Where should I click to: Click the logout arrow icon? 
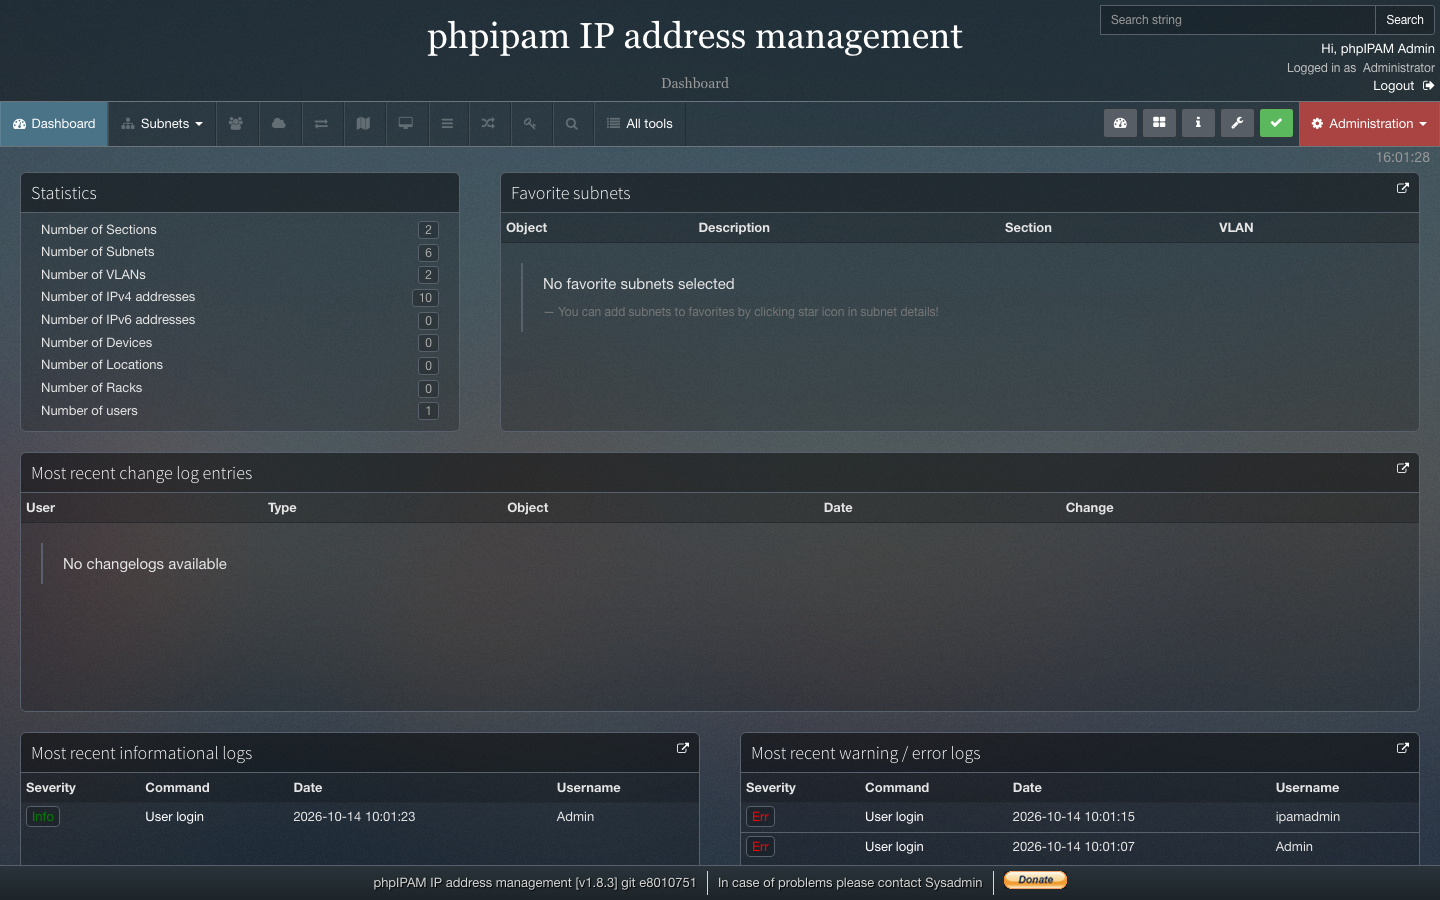pos(1428,86)
